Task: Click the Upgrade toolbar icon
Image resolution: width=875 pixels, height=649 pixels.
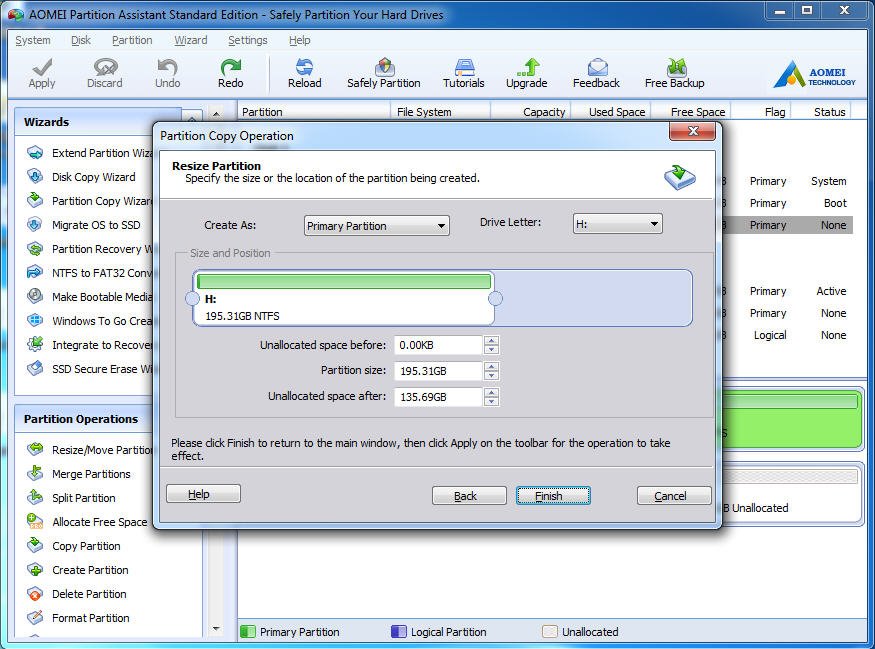Action: (526, 73)
